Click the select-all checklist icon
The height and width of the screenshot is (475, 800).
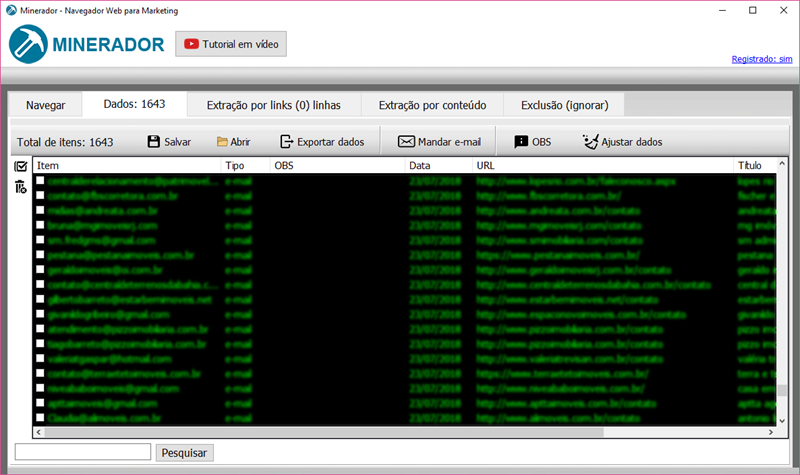(x=20, y=166)
